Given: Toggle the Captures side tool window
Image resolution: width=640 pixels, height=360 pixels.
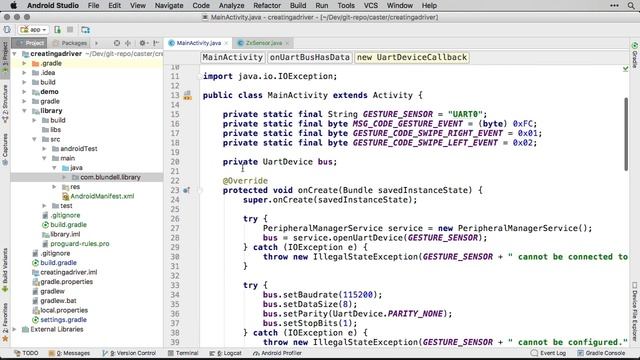Looking at the screenshot, I should pos(5,149).
